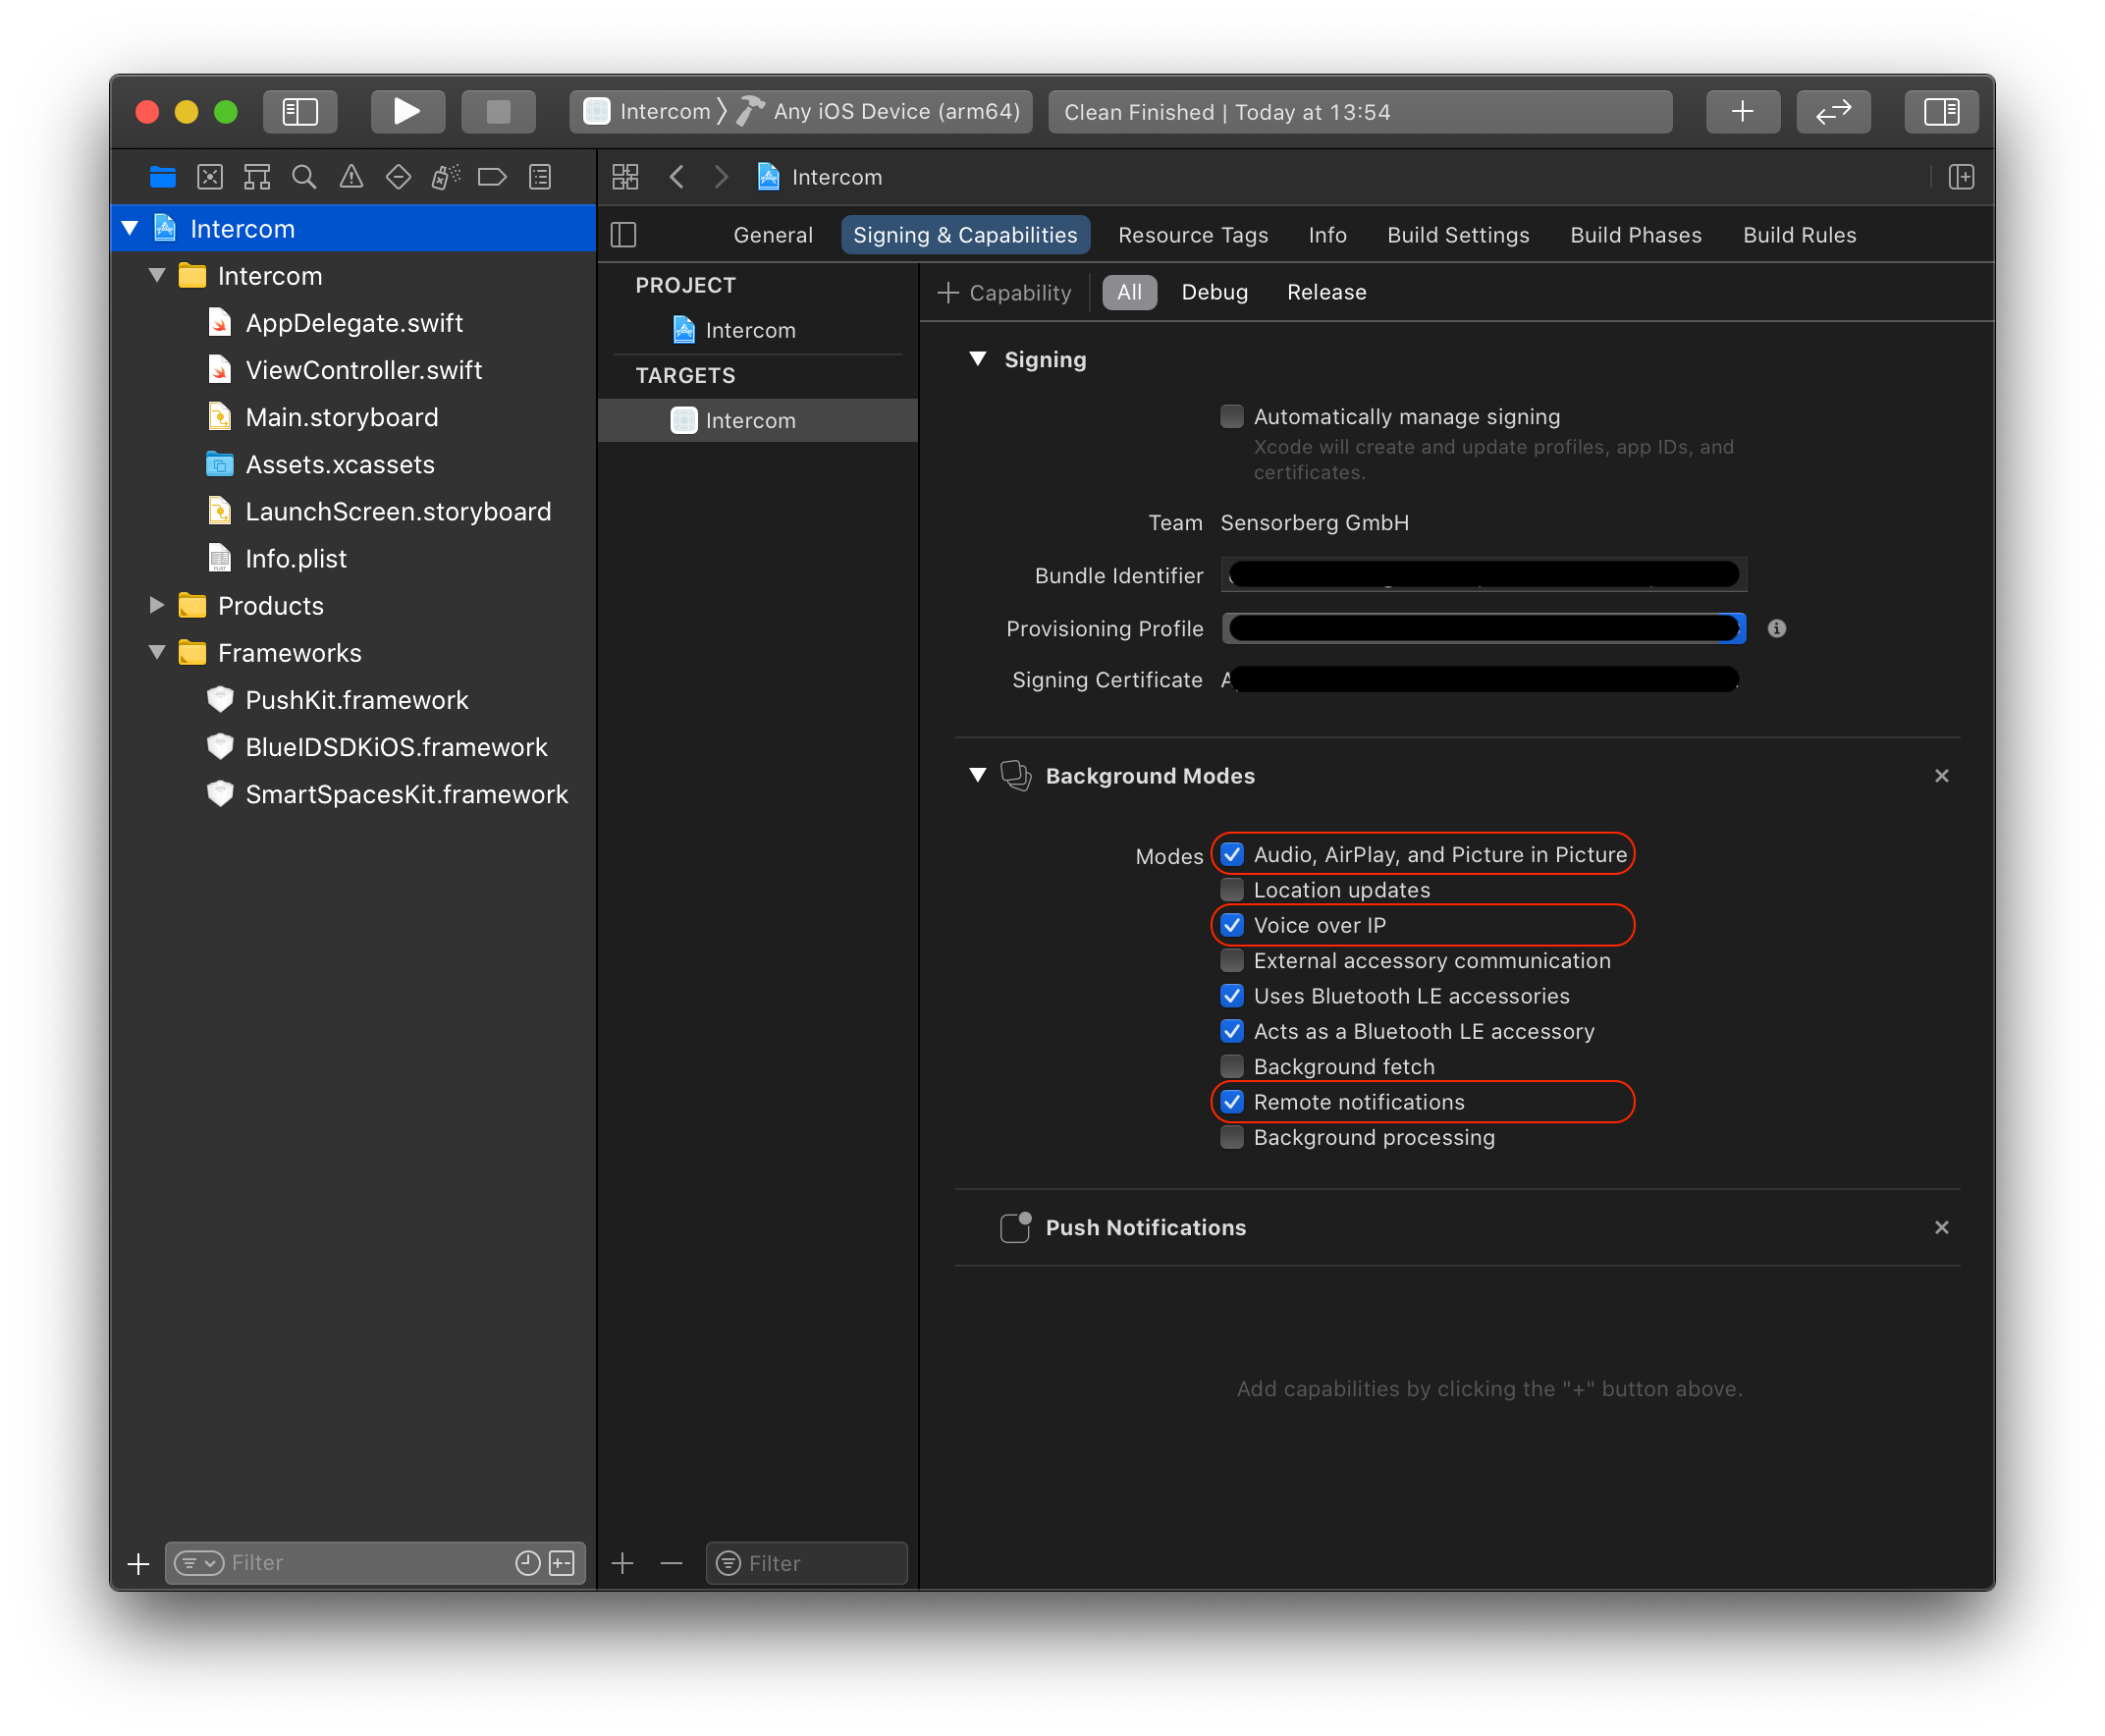Click the related items grid icon
2105x1736 pixels.
click(625, 177)
